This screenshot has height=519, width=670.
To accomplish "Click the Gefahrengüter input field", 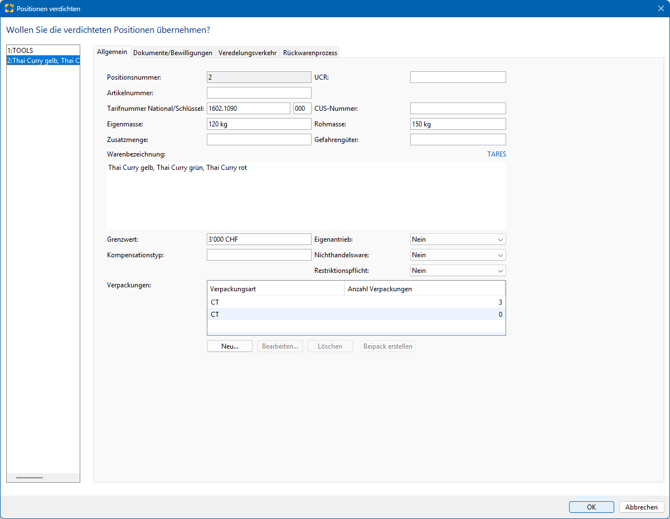I will 458,139.
